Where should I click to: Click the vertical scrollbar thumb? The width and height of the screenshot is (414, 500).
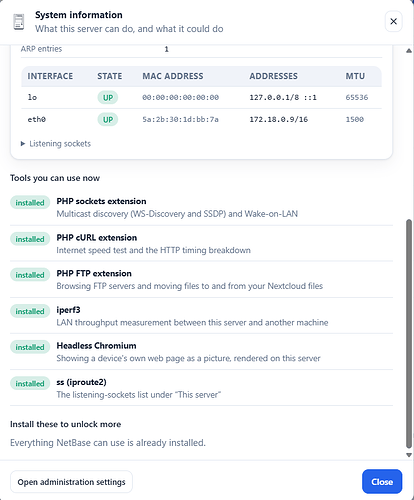[x=409, y=334]
